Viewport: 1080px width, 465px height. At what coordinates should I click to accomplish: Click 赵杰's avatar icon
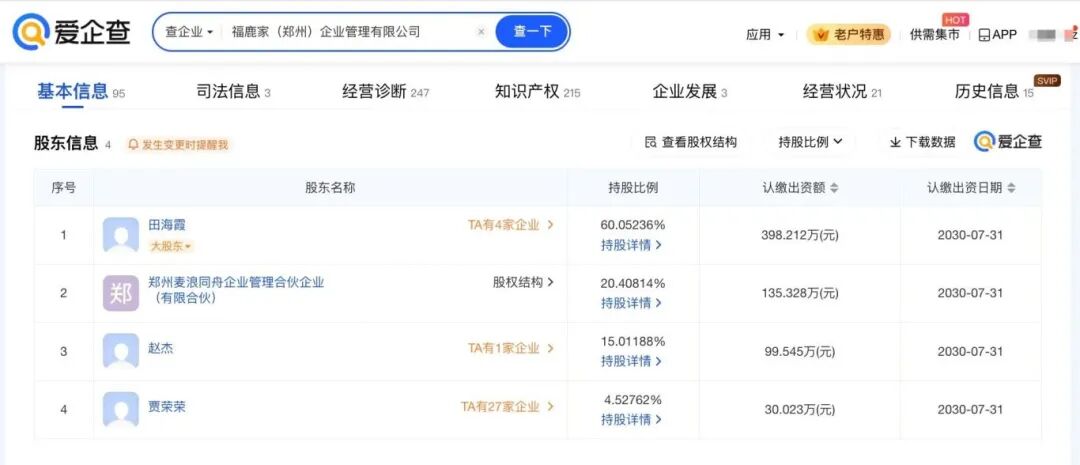[x=121, y=351]
